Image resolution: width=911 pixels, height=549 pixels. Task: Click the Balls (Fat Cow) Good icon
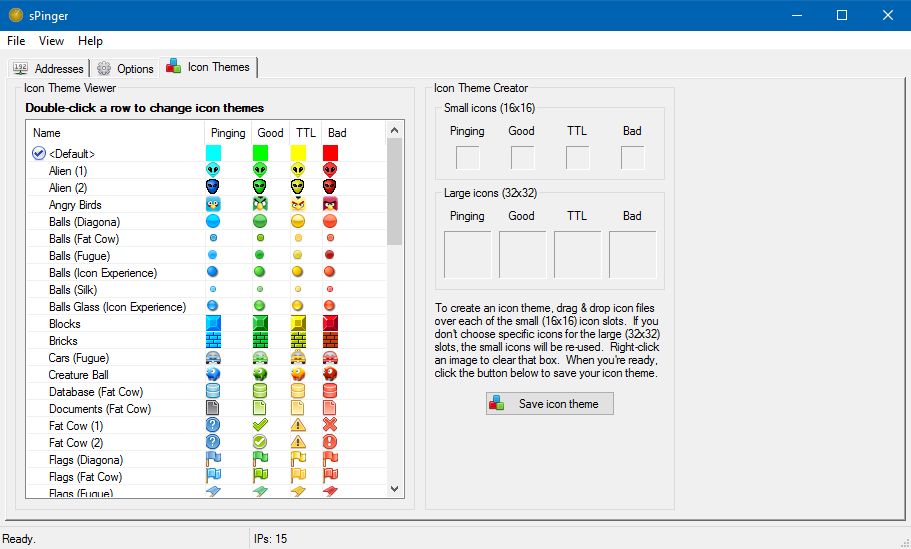coord(260,238)
